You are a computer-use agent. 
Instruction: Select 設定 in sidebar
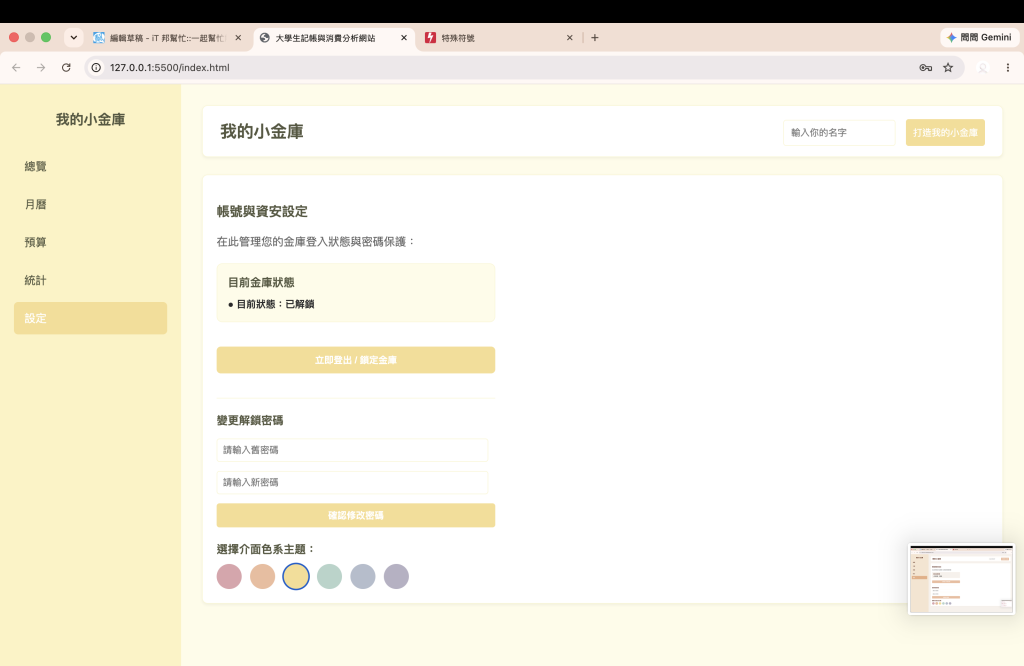coord(90,318)
